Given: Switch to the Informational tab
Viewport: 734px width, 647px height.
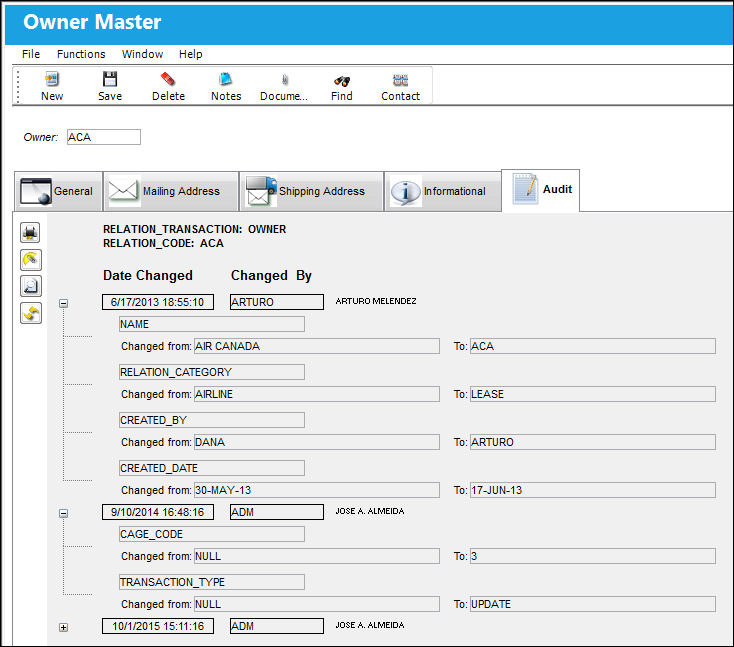Looking at the screenshot, I should click(x=443, y=191).
